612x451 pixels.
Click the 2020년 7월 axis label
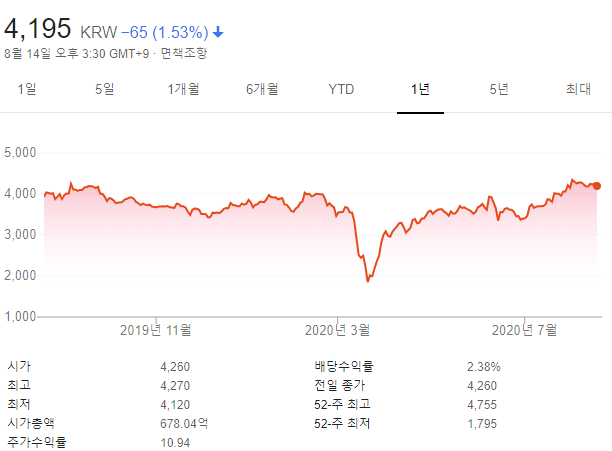coord(524,330)
